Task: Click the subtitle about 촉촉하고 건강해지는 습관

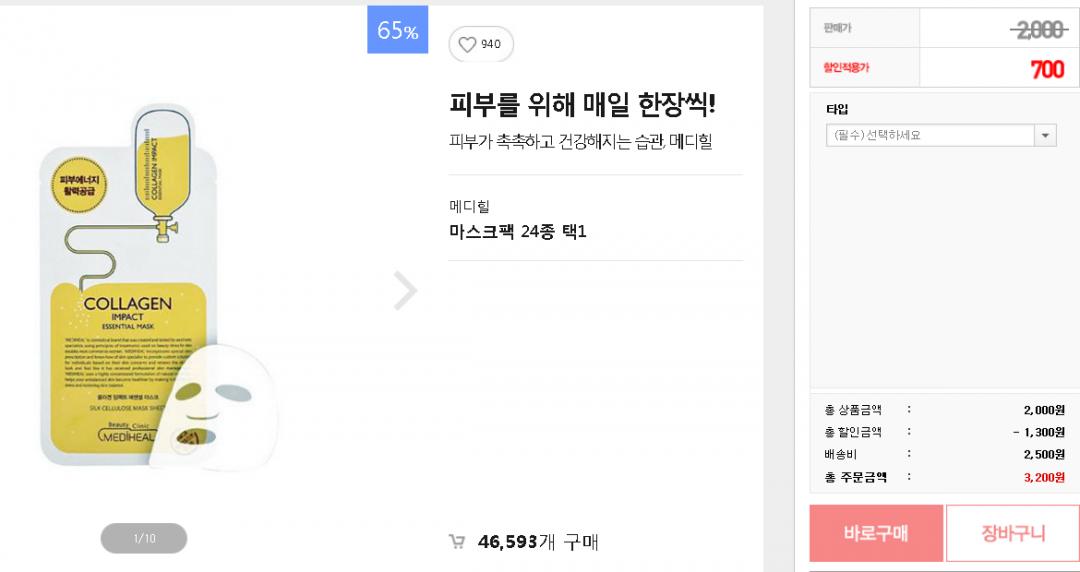Action: (580, 141)
